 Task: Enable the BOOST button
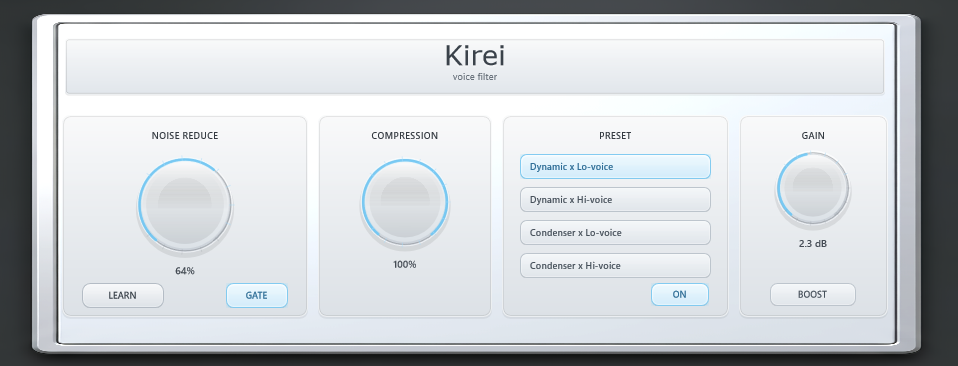(x=813, y=294)
